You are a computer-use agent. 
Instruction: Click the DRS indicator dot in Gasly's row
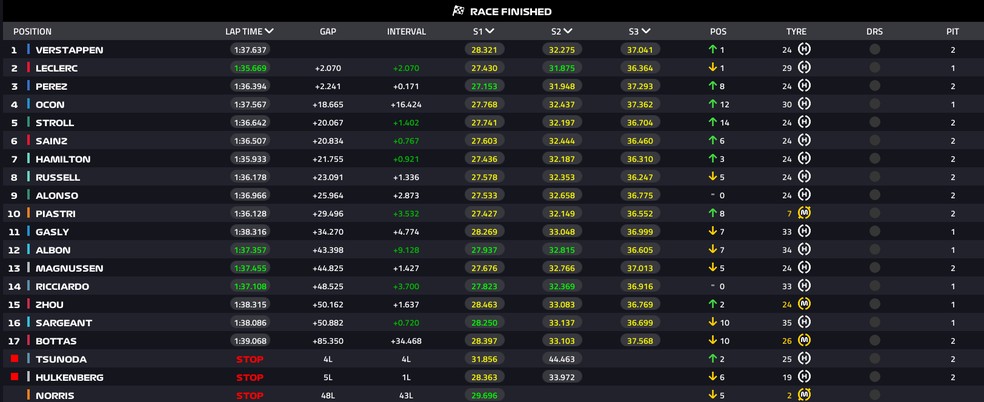[874, 232]
